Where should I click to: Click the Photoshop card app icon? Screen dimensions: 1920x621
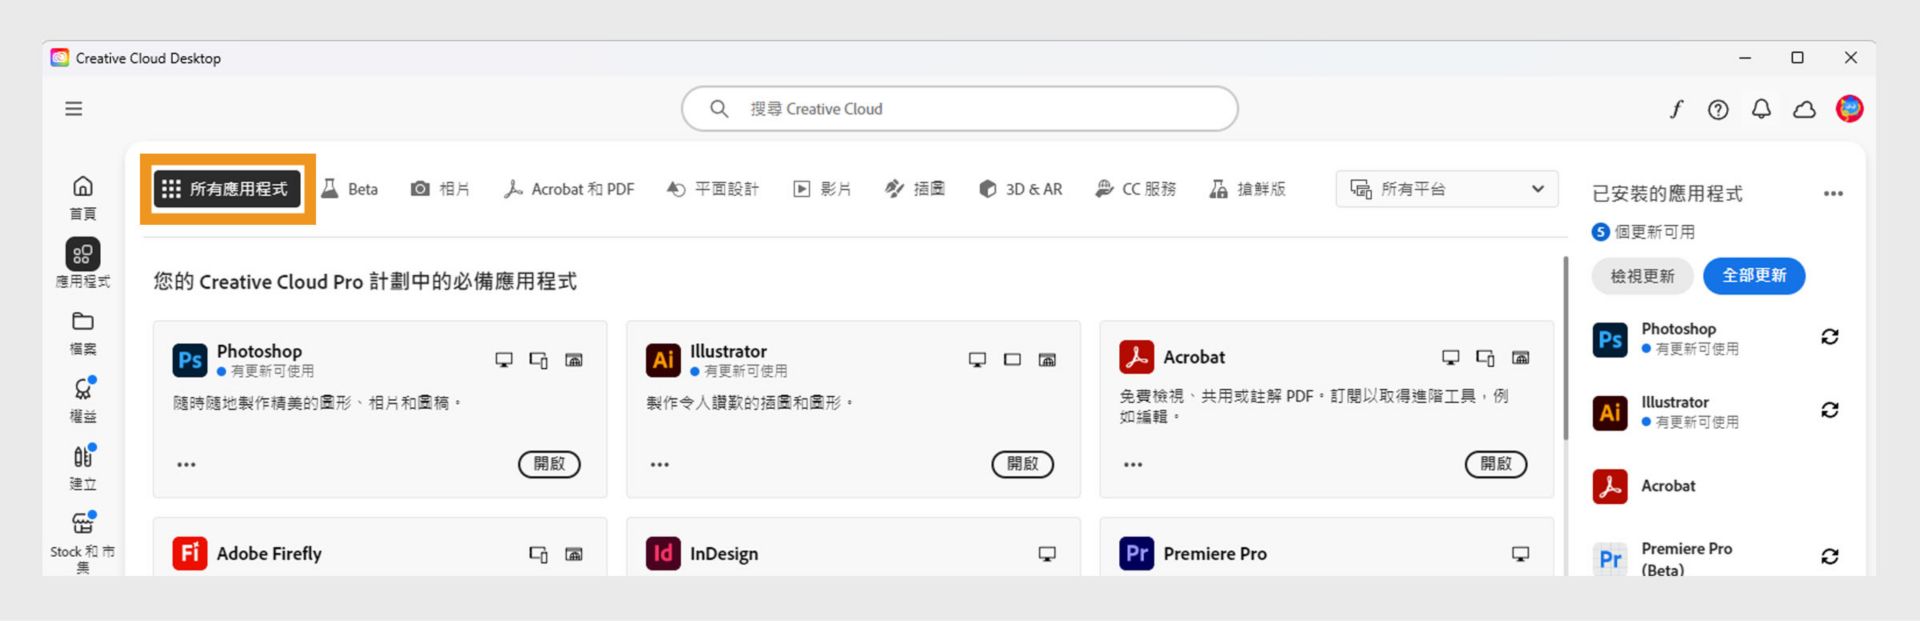pos(190,360)
